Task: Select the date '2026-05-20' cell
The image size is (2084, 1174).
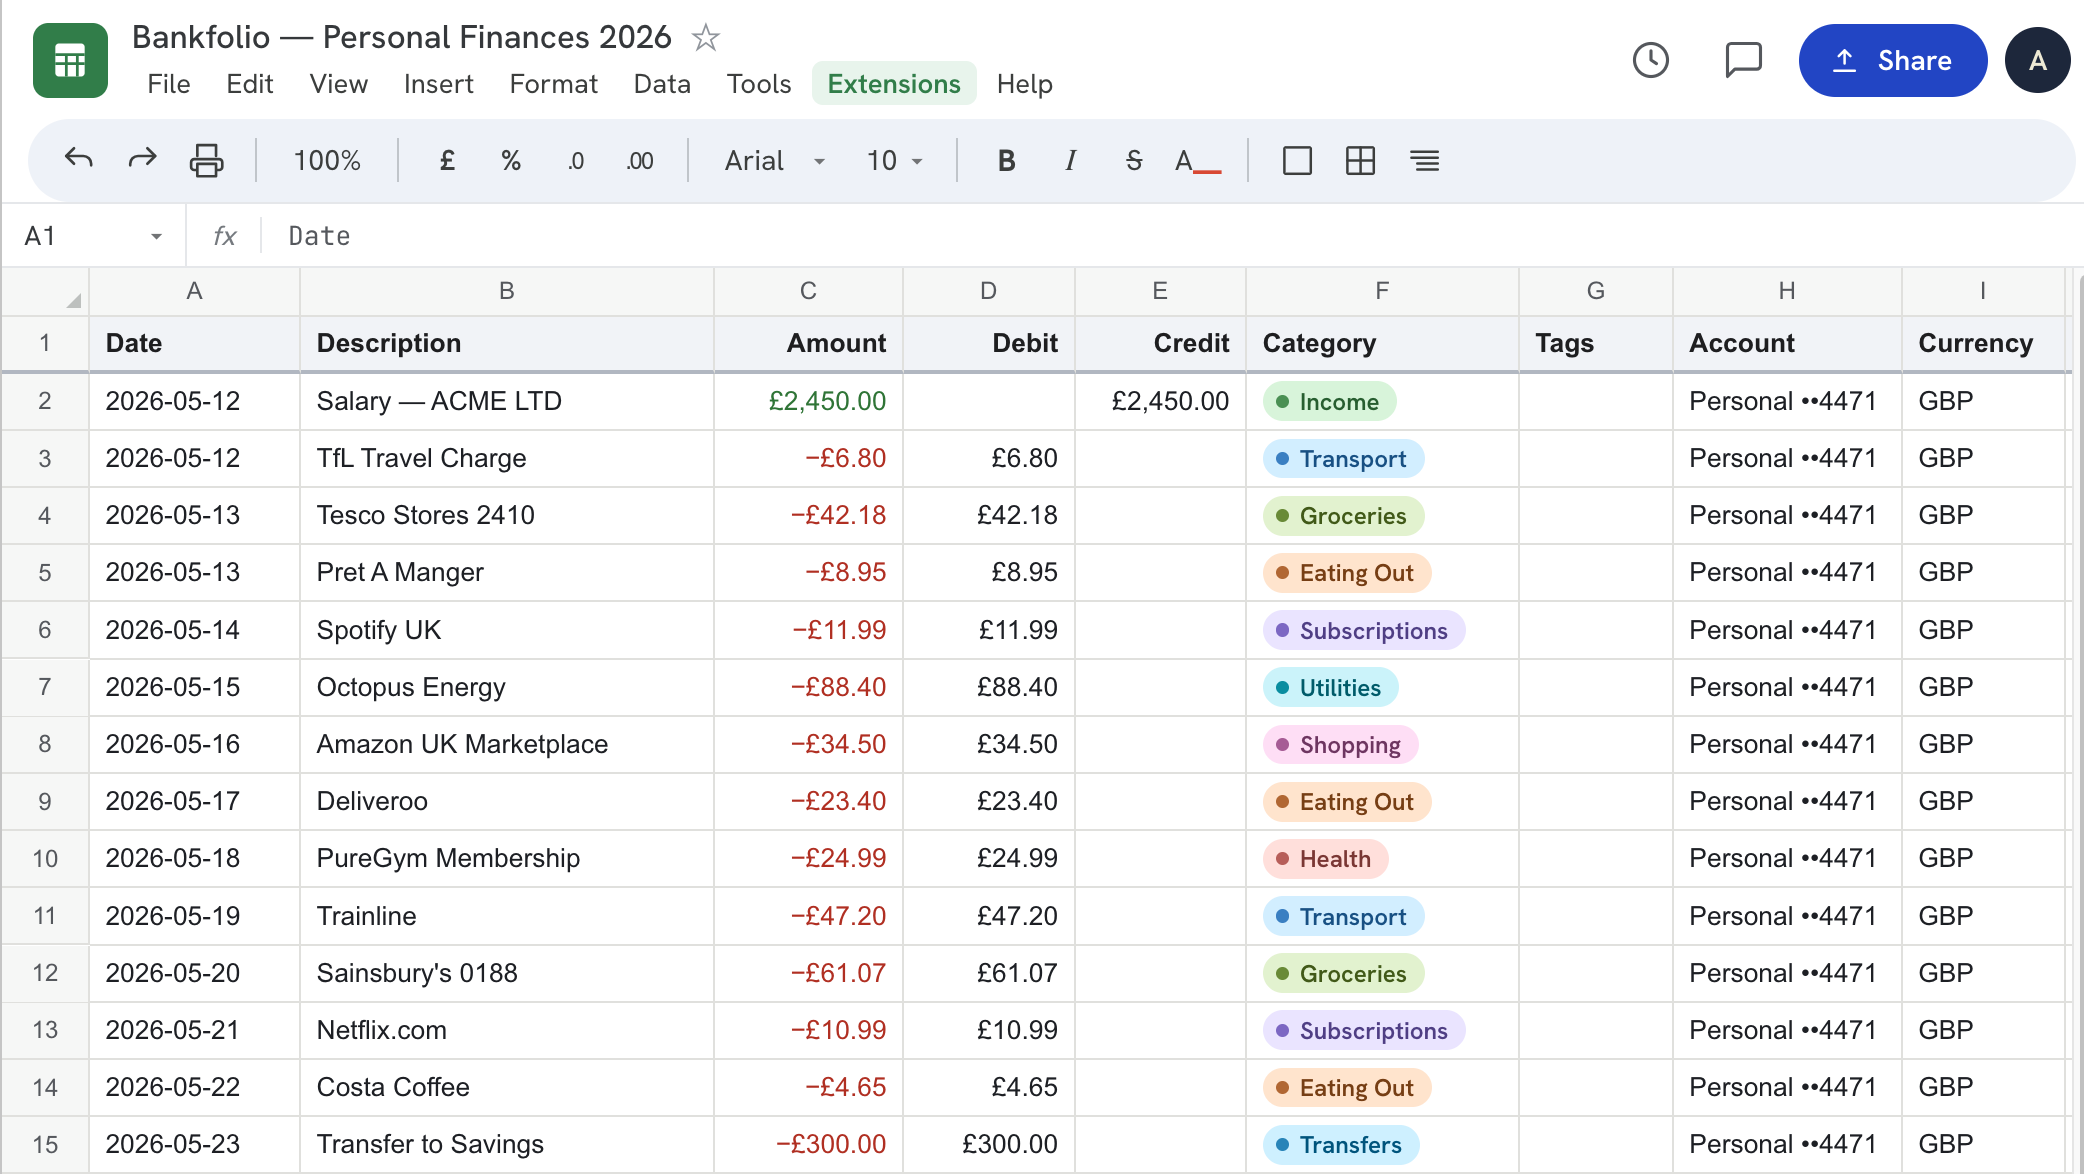Action: pyautogui.click(x=194, y=973)
